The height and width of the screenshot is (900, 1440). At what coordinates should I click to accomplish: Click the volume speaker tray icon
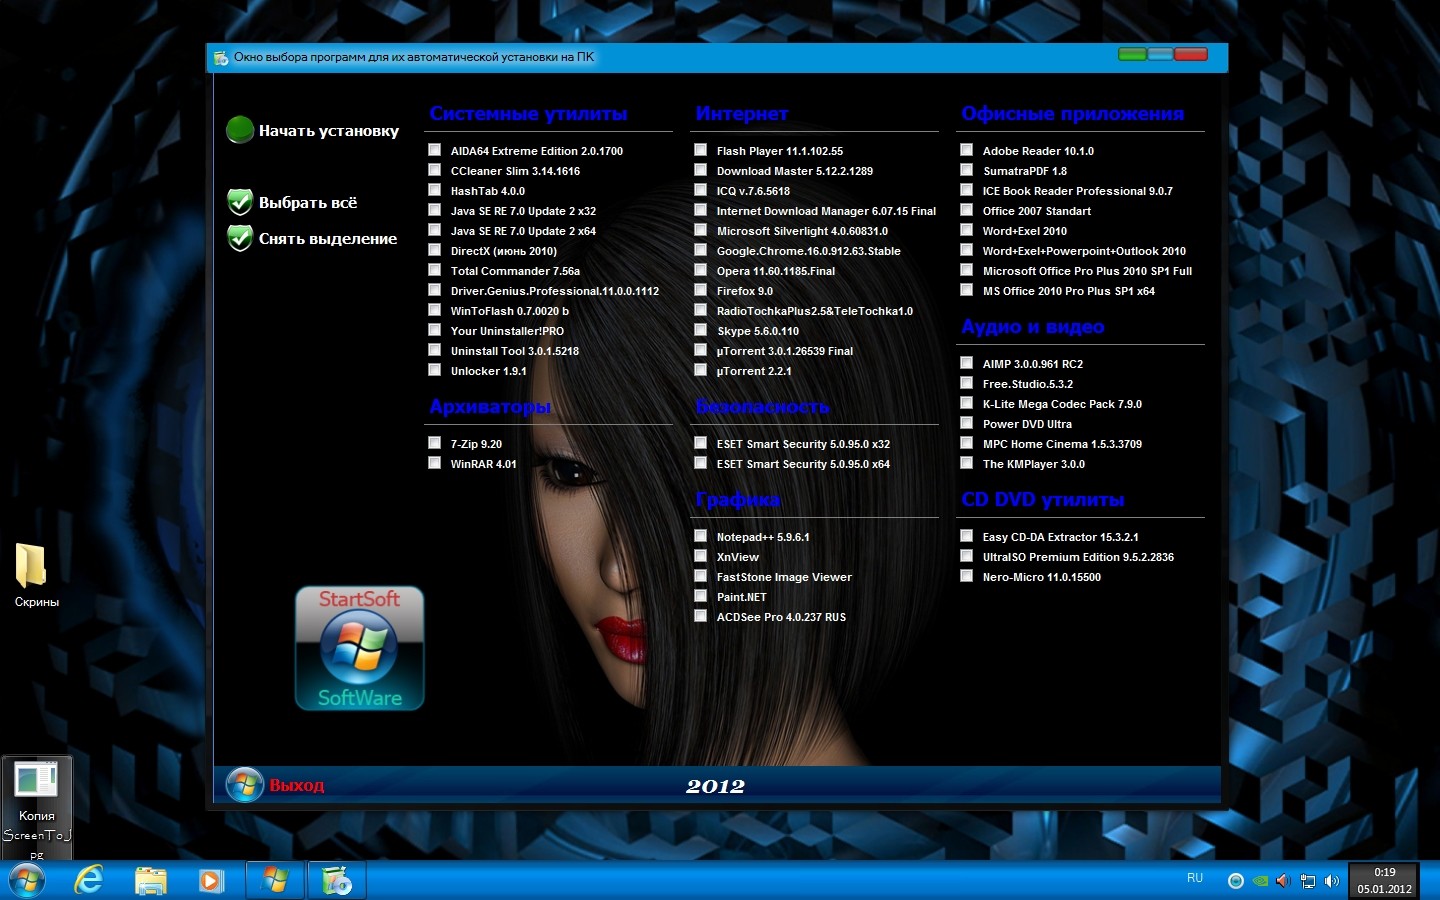[x=1332, y=881]
